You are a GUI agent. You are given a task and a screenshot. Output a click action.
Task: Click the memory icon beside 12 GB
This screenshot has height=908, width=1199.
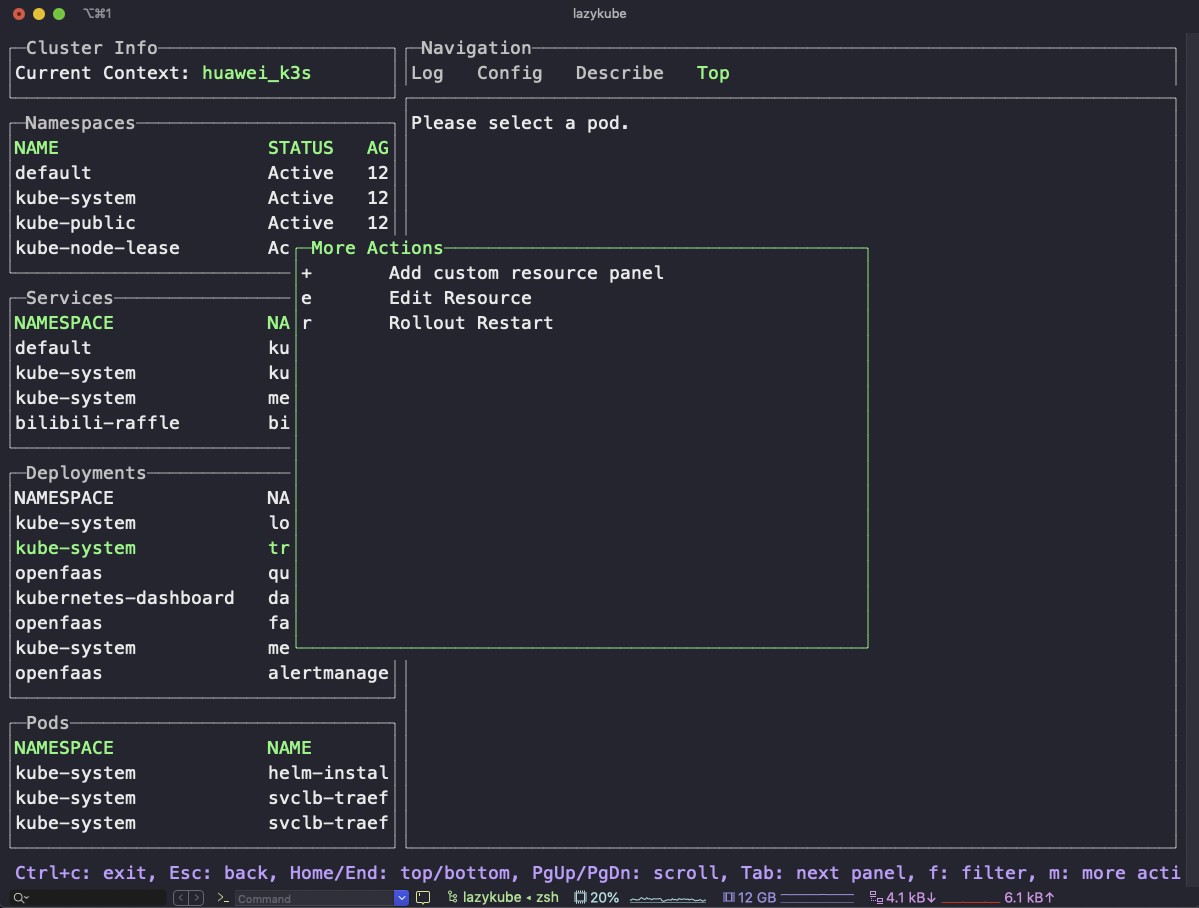click(x=729, y=897)
